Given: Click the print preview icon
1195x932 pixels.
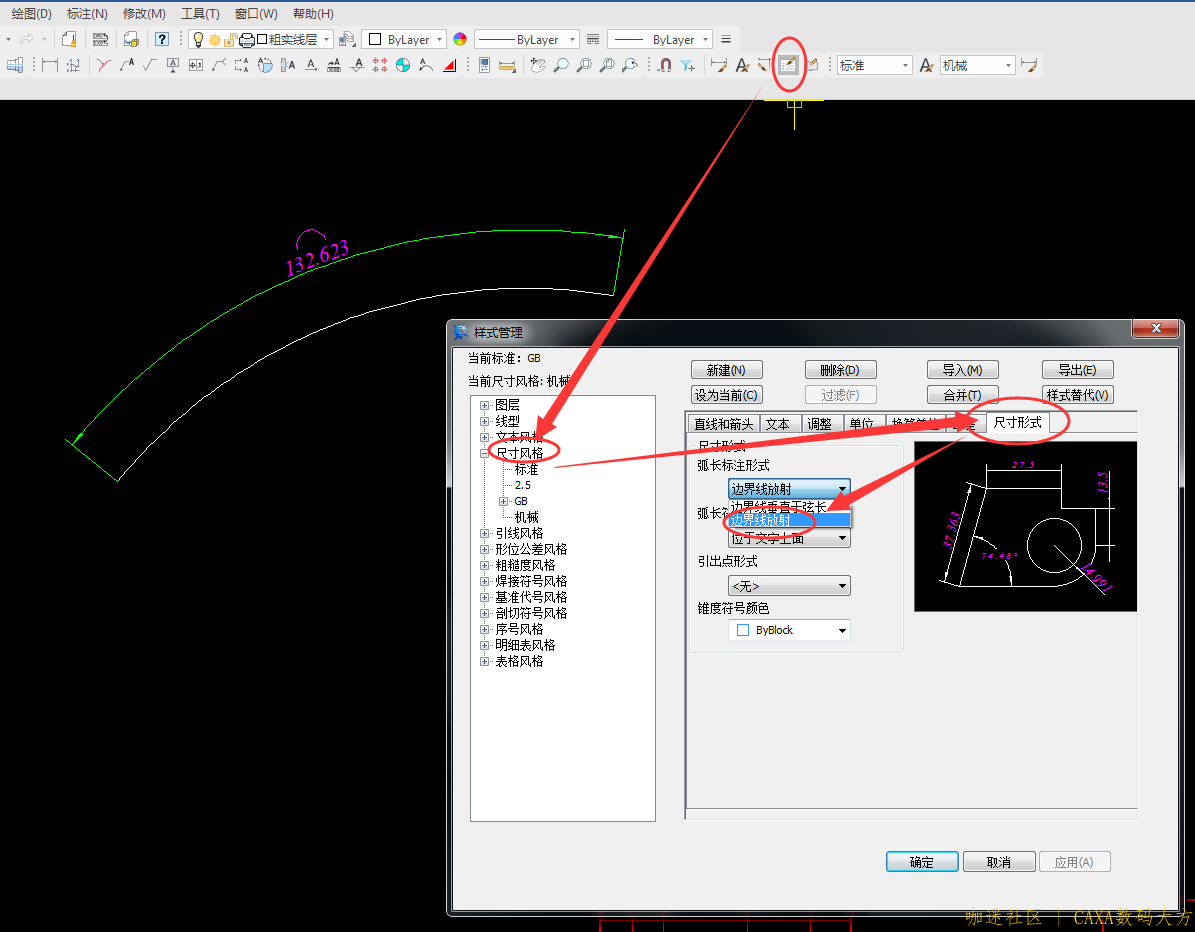Looking at the screenshot, I should coord(131,40).
